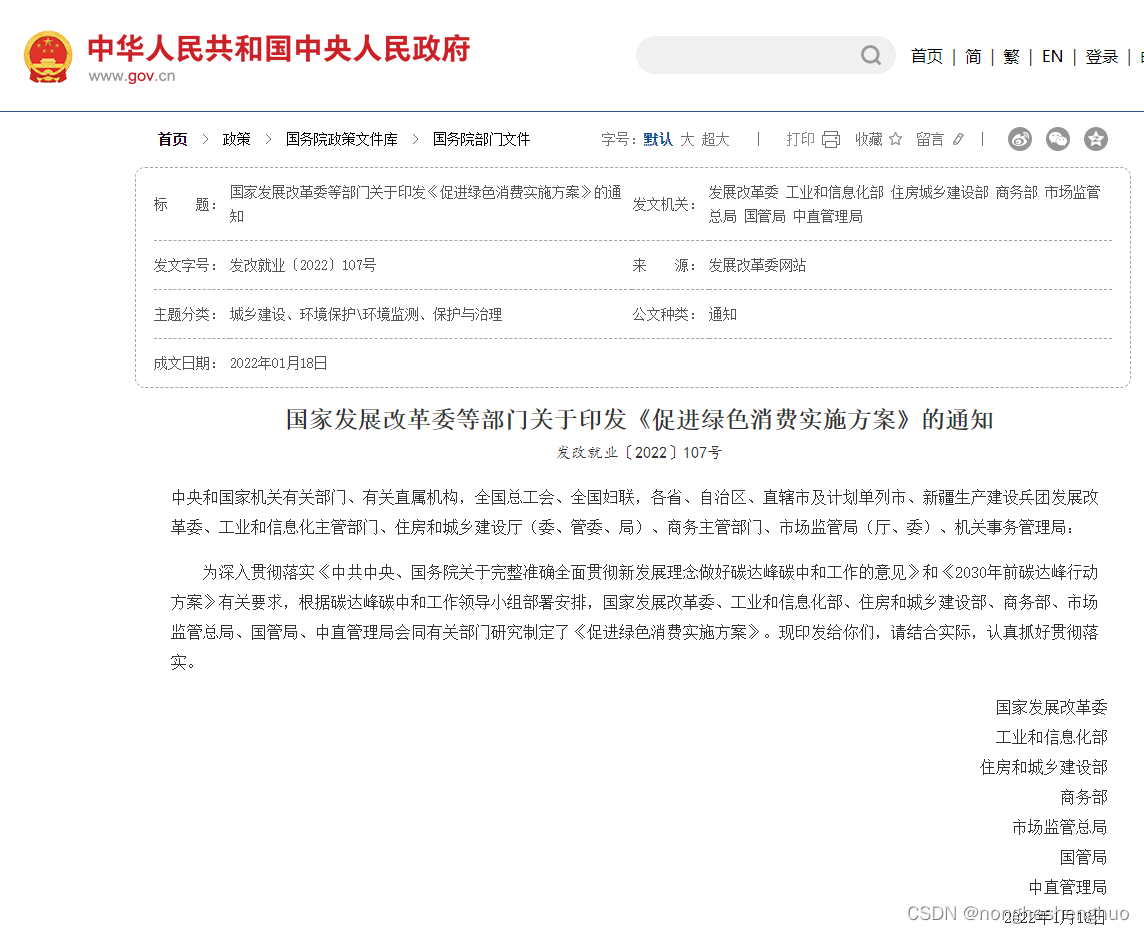Click signature line 住房和城乡建设部
This screenshot has width=1144, height=933.
pyautogui.click(x=1043, y=767)
